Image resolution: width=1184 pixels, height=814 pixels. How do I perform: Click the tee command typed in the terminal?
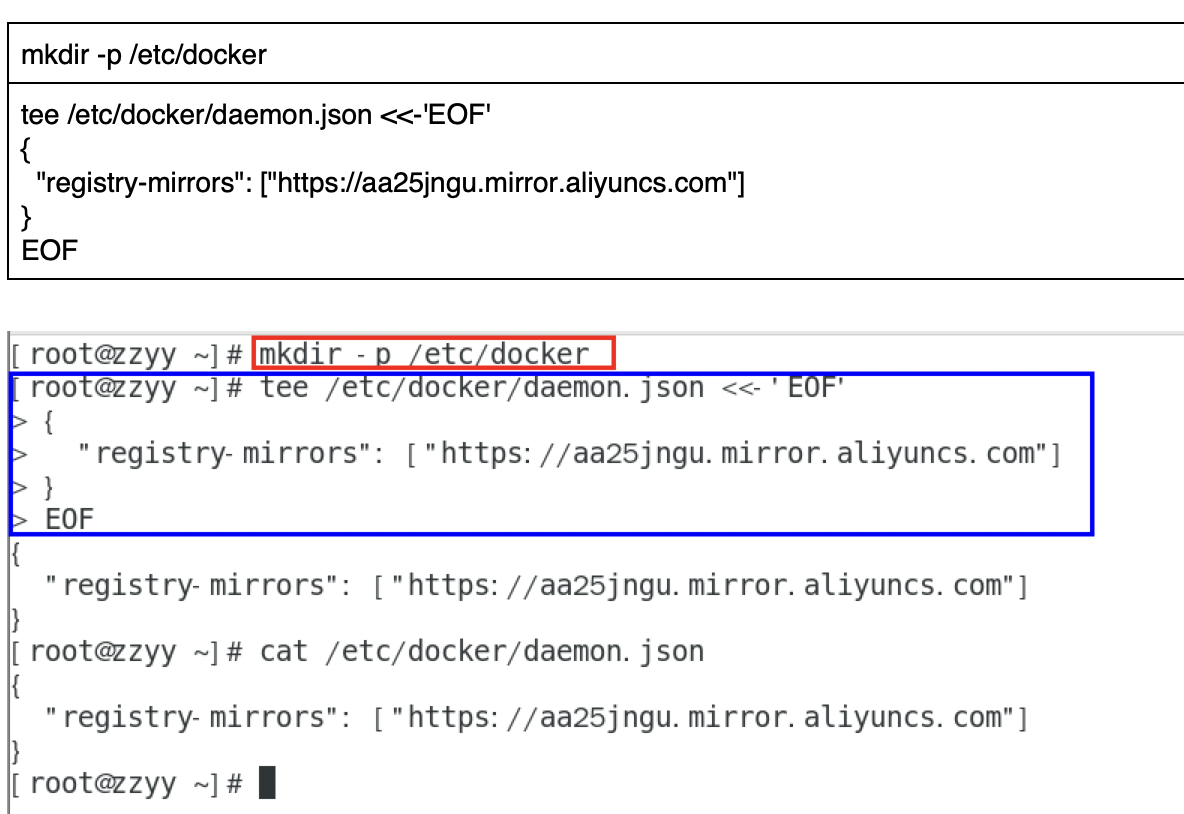tap(553, 387)
